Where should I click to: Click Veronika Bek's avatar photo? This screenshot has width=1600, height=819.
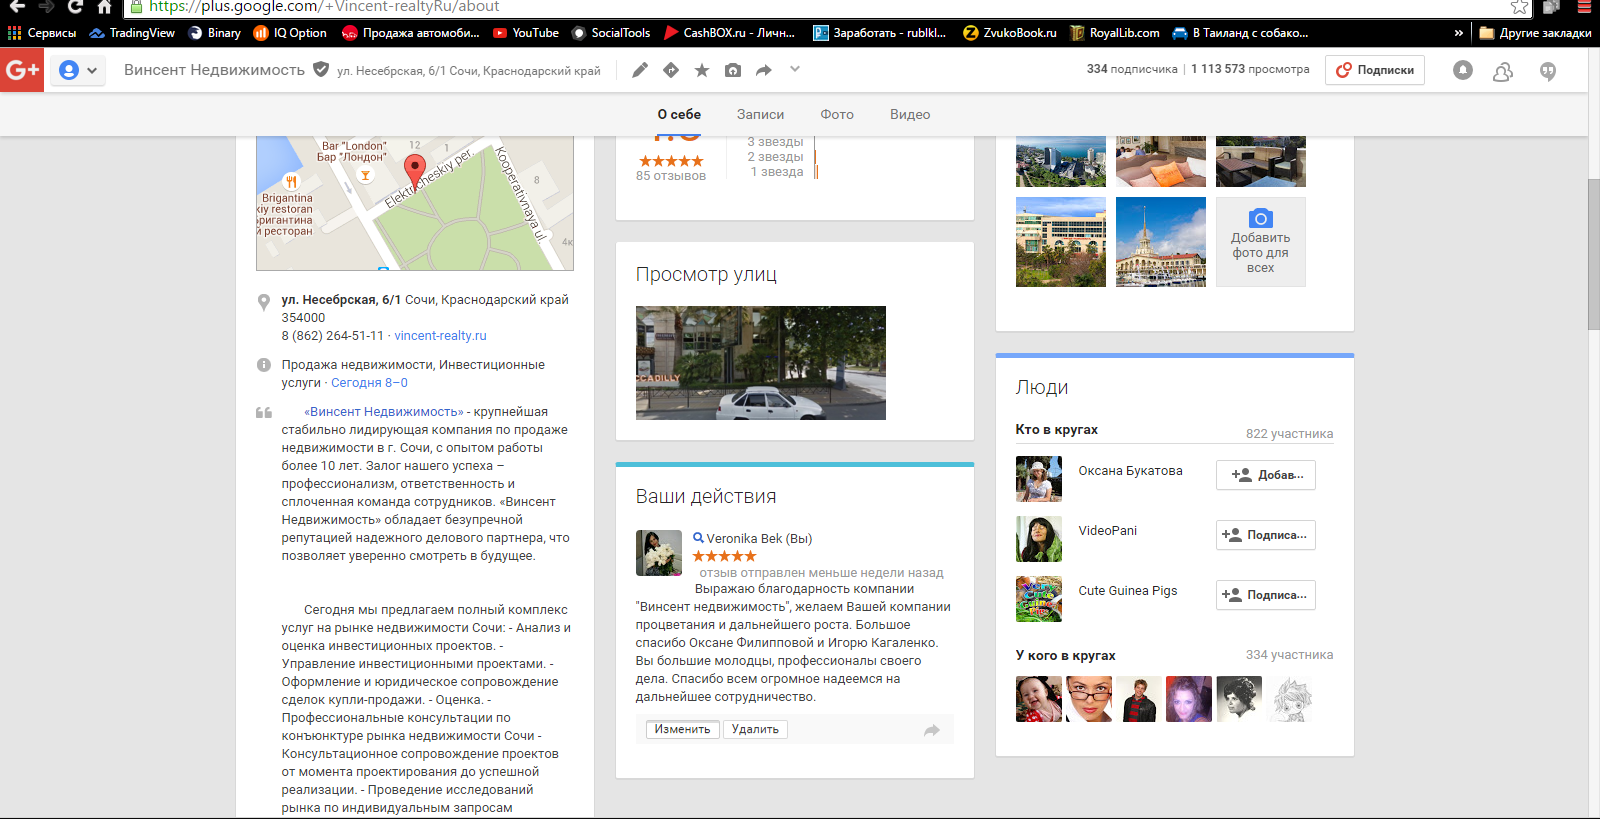pos(659,553)
